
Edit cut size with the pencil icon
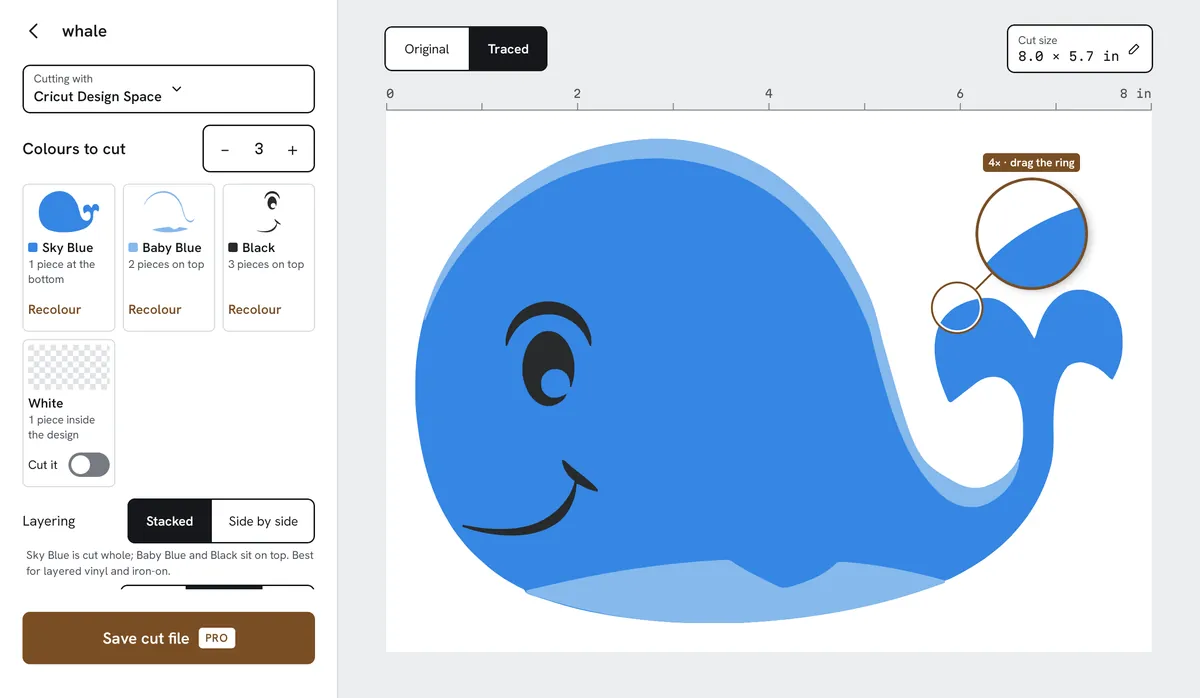pyautogui.click(x=1134, y=49)
